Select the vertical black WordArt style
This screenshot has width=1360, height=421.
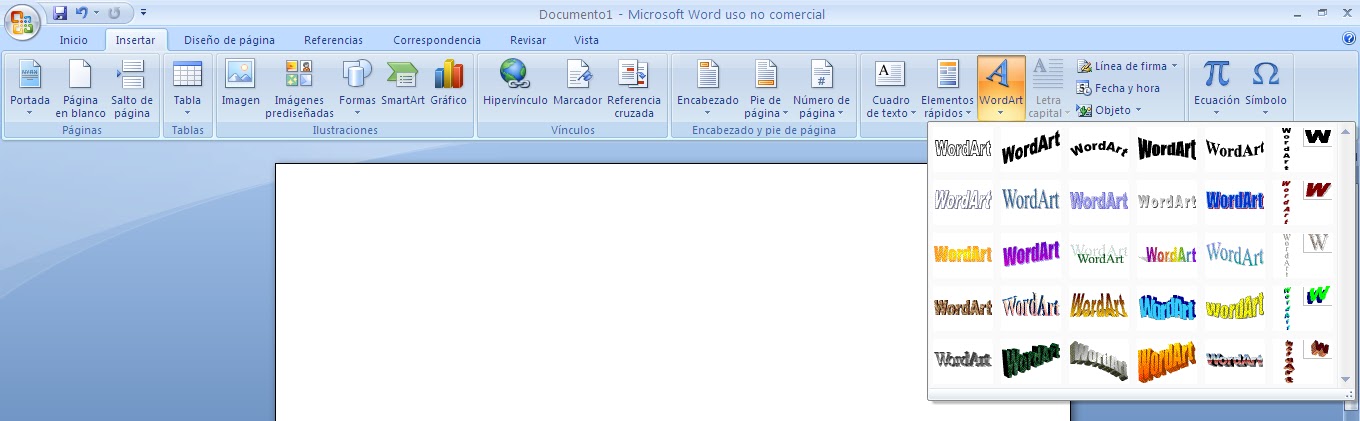click(1287, 149)
